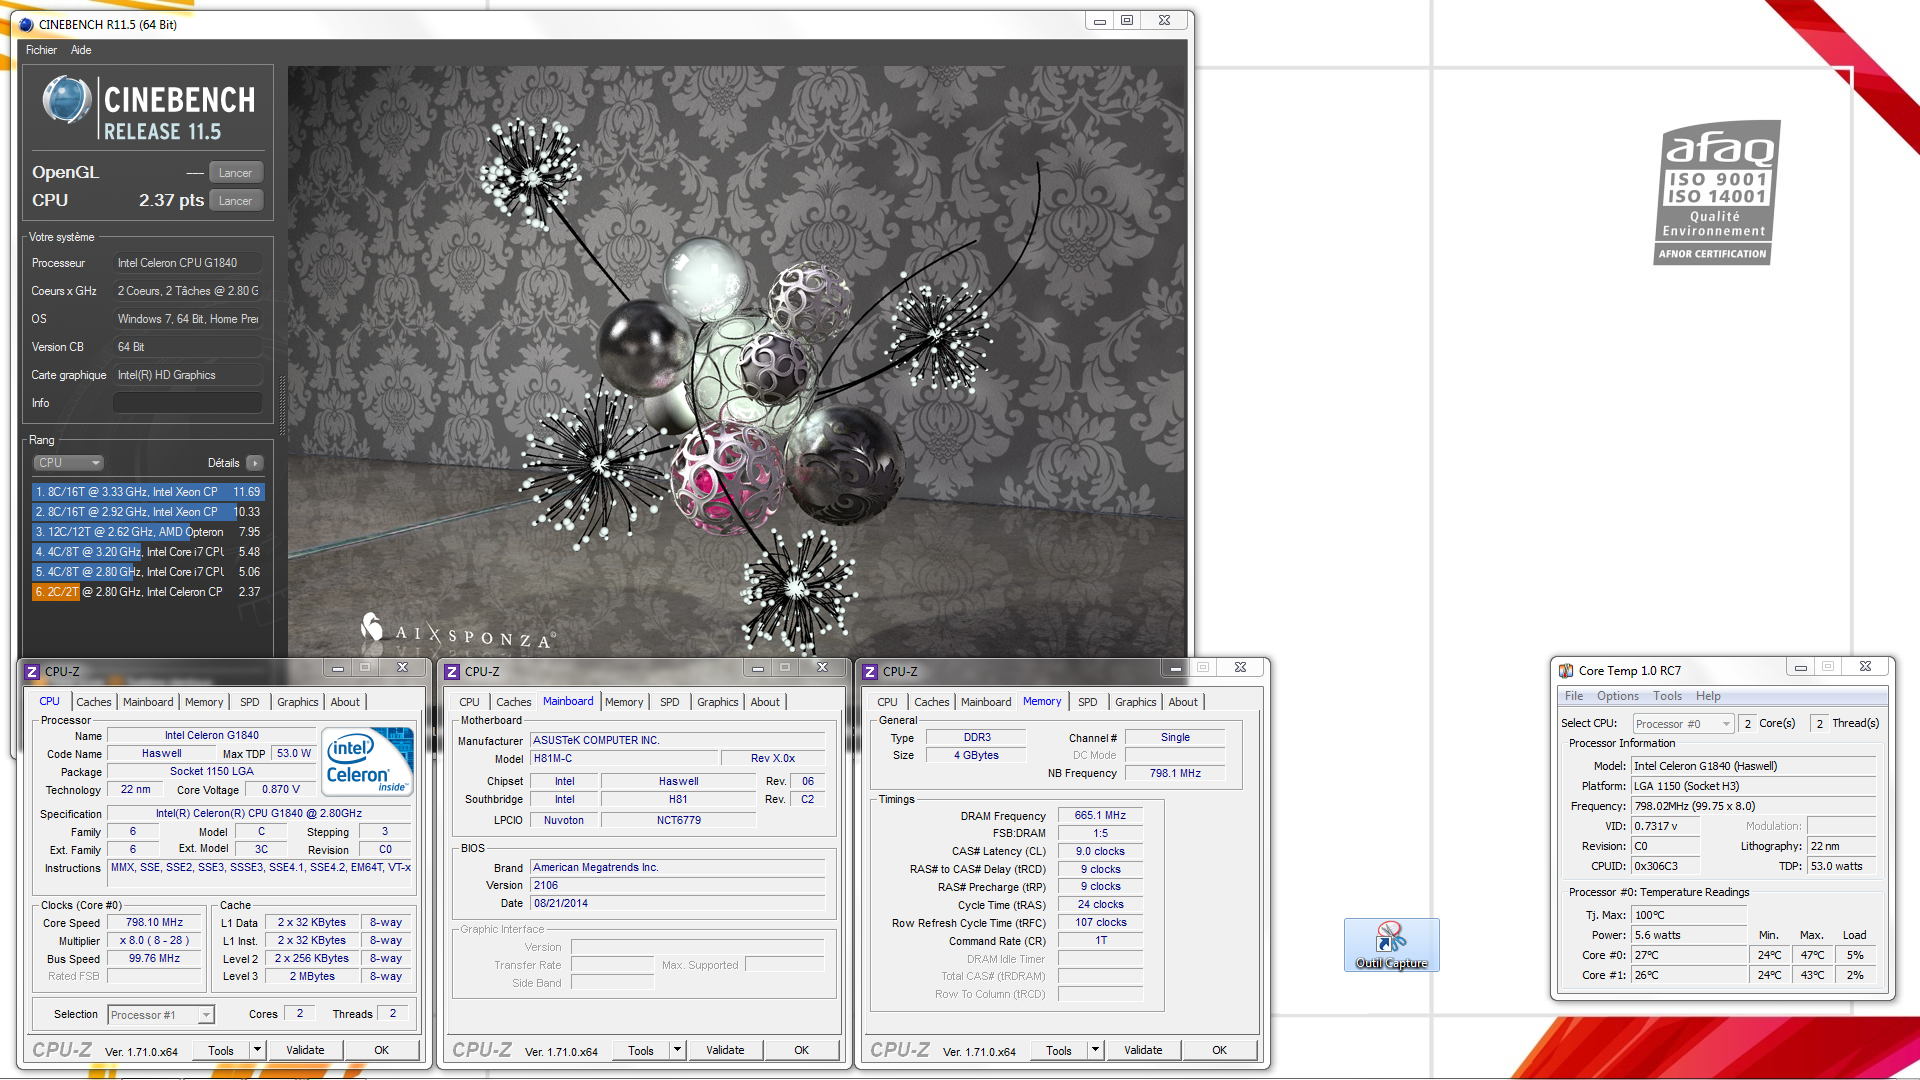Select CPU tab in CPU-Z Memory window
The image size is (1920, 1080).
pyautogui.click(x=887, y=702)
